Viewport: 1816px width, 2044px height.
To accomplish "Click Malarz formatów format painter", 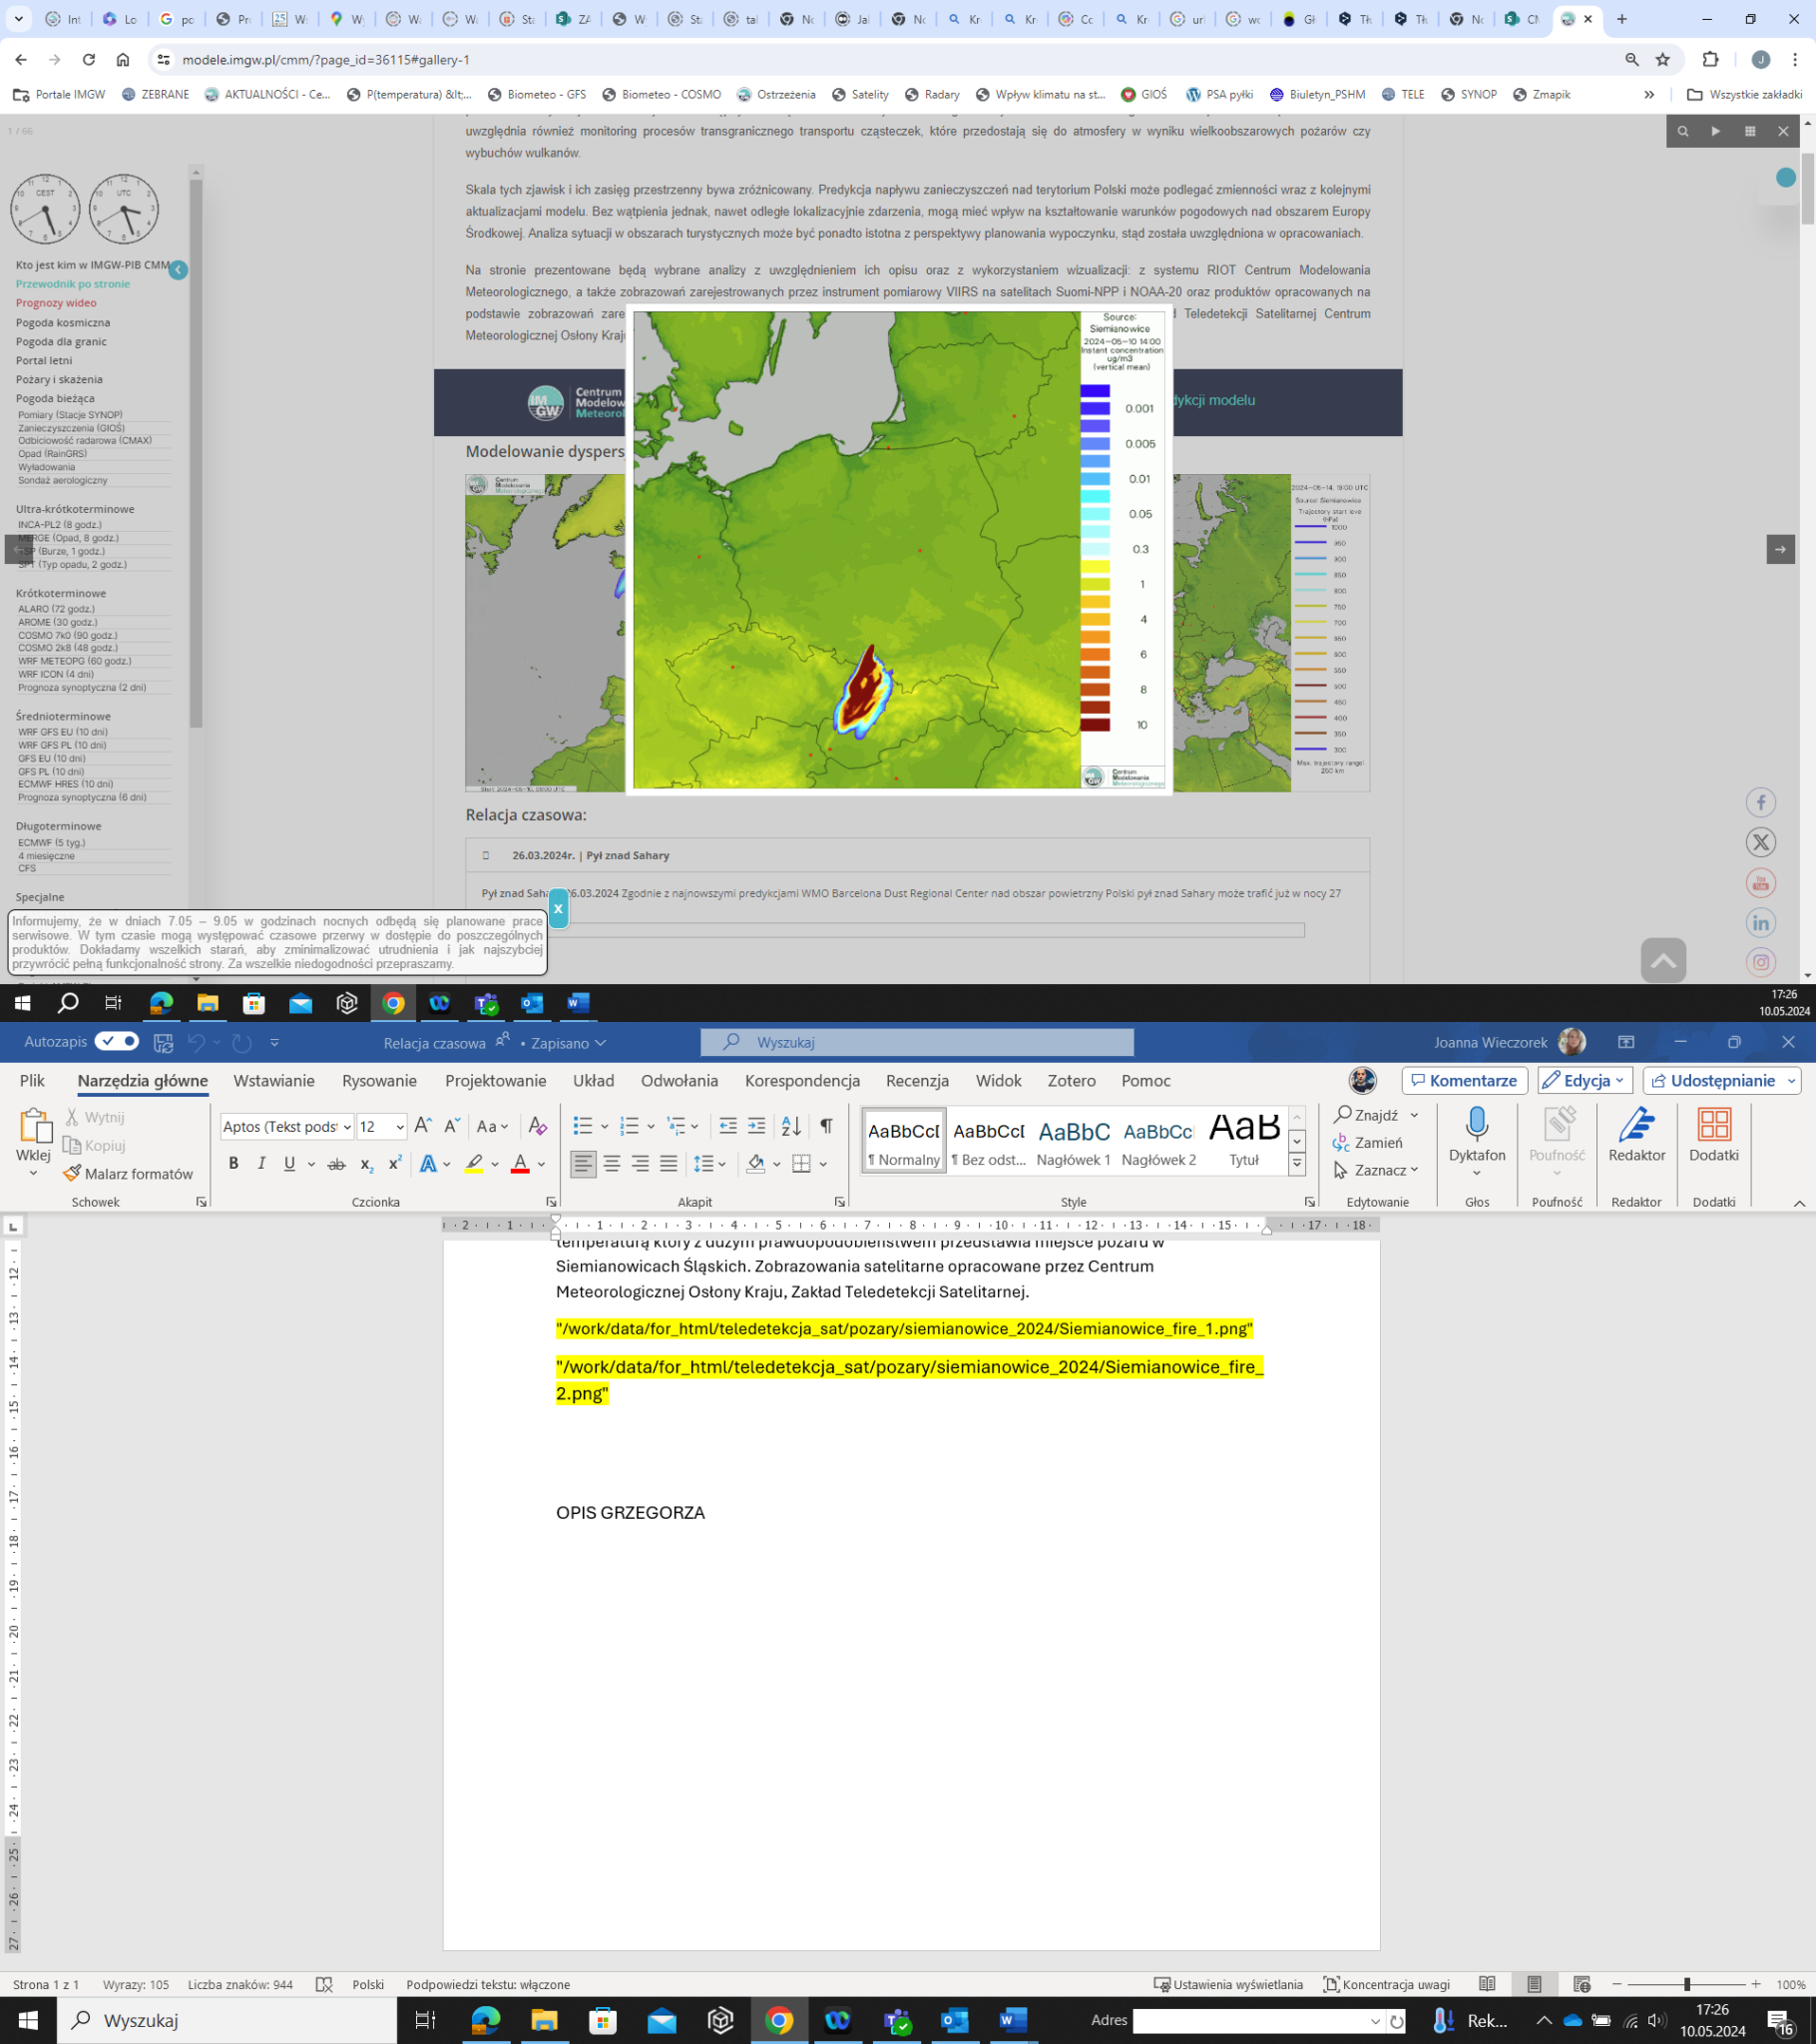I will tap(128, 1173).
